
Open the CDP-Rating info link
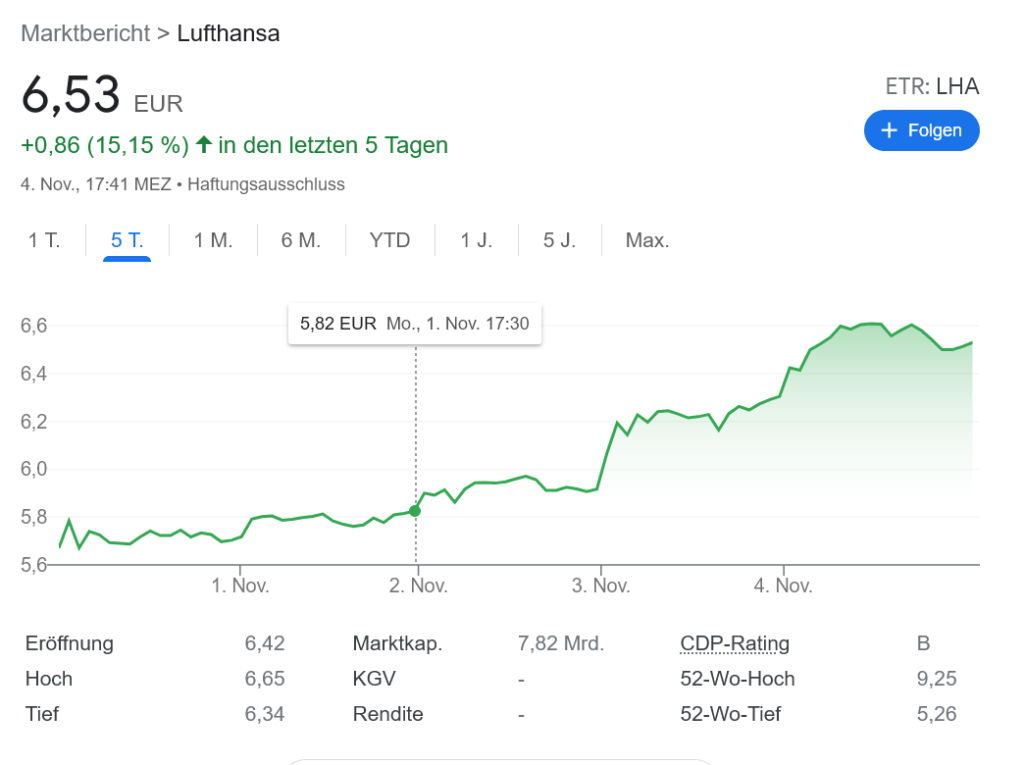(x=734, y=643)
